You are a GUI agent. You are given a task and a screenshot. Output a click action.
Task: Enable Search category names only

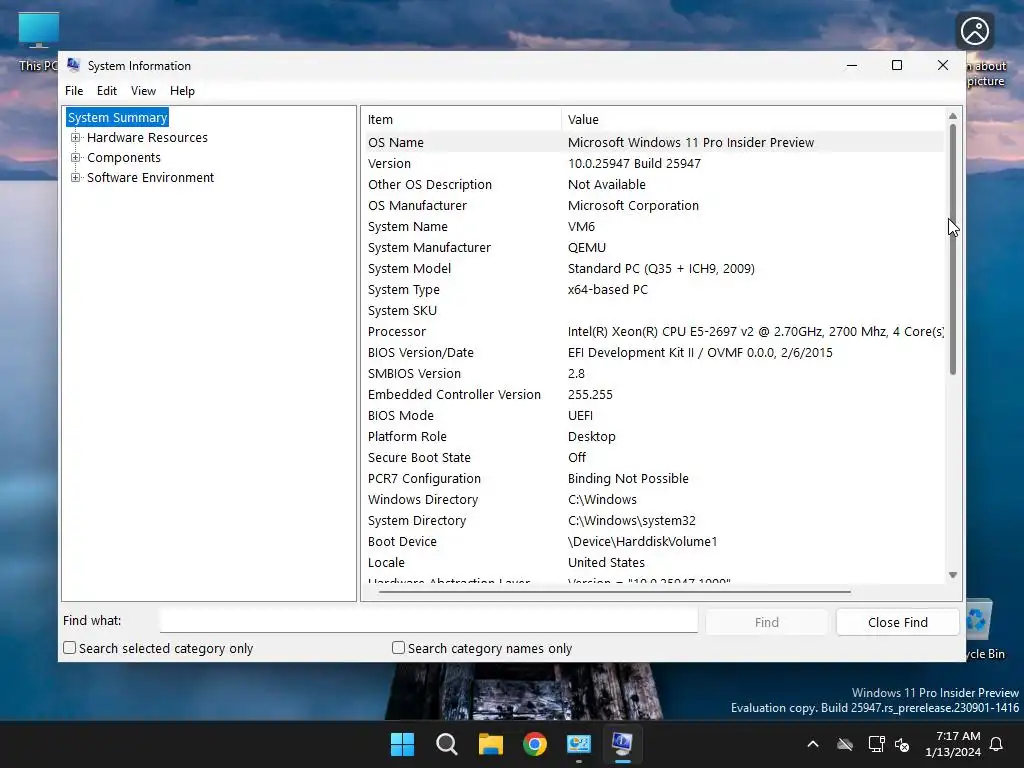398,648
